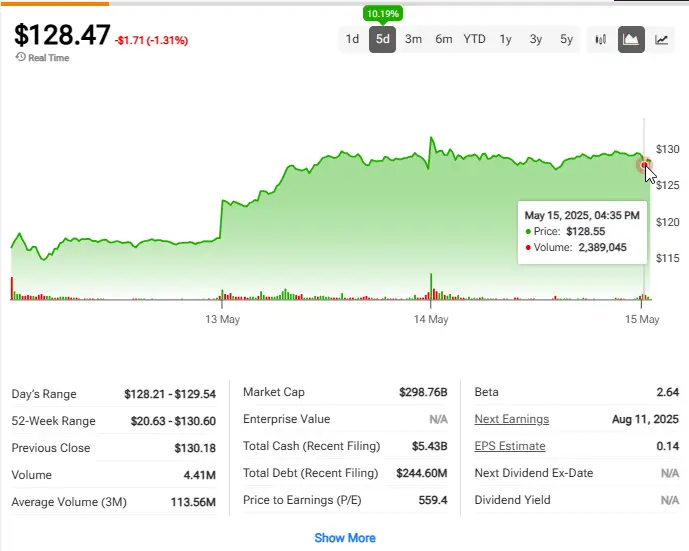Click Show More to expand stats

click(x=345, y=538)
